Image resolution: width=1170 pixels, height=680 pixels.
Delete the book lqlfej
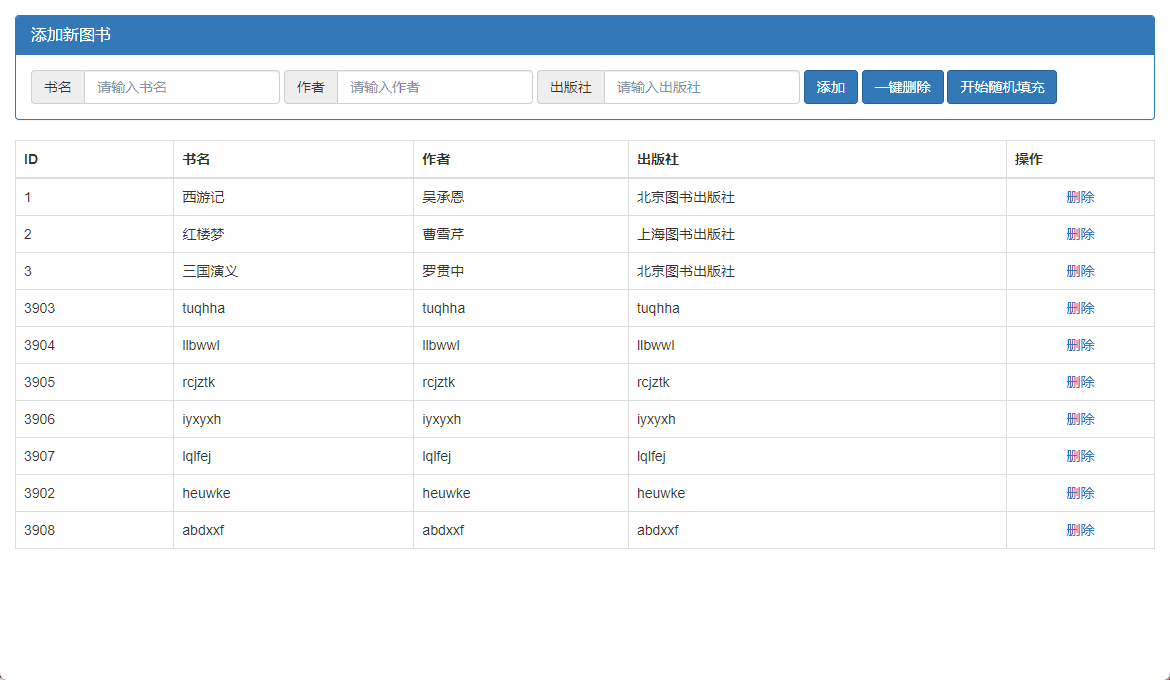(x=1080, y=455)
